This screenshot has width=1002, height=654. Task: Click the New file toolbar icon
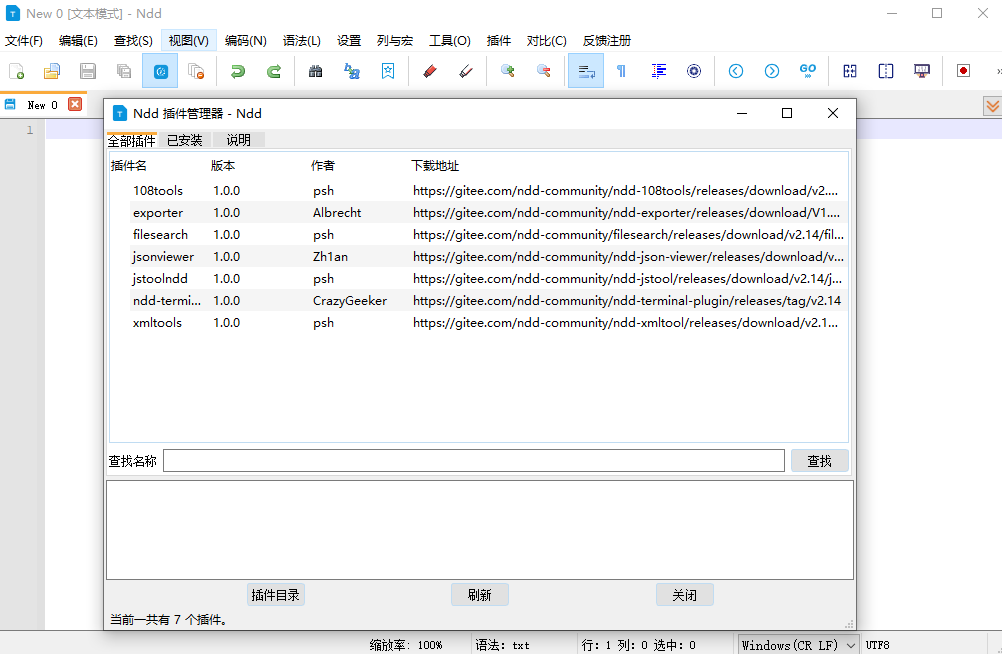(x=17, y=71)
